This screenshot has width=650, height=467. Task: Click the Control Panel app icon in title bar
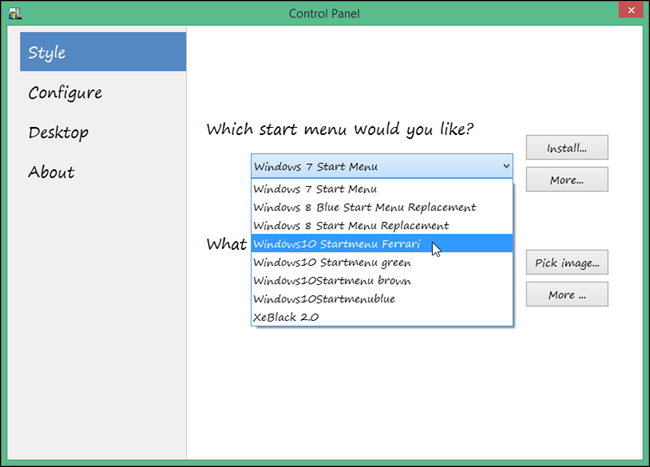[x=15, y=13]
